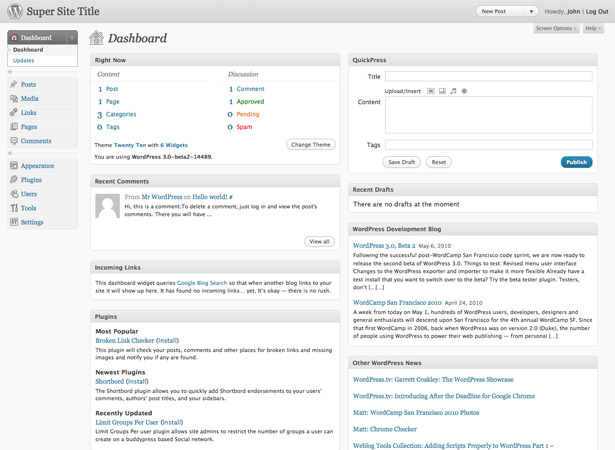
Task: Open the Posts menu
Action: click(28, 84)
